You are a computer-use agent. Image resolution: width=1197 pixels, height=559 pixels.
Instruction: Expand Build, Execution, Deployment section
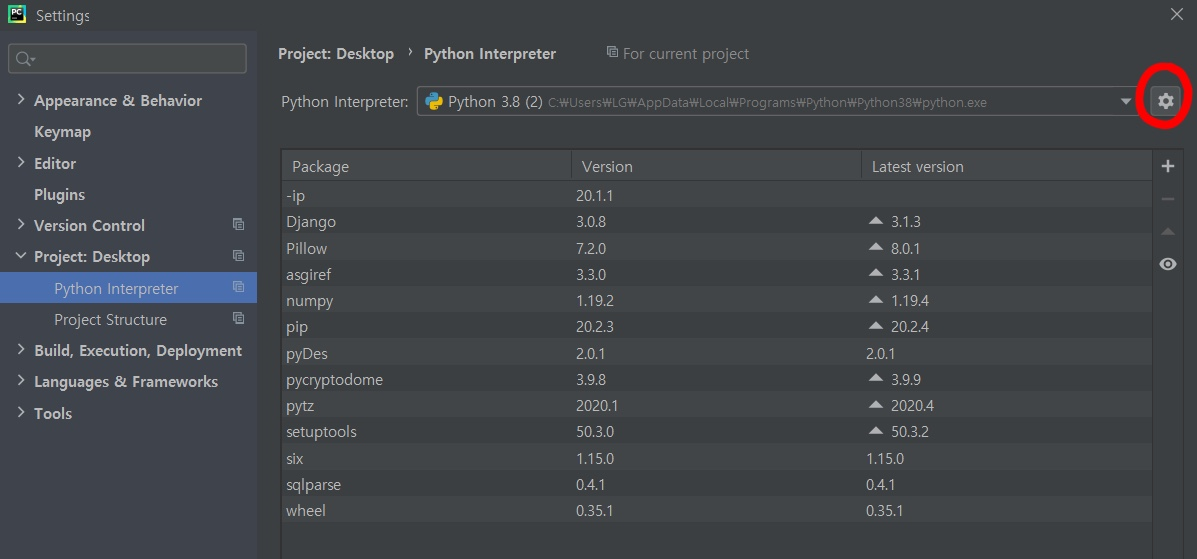pyautogui.click(x=21, y=350)
